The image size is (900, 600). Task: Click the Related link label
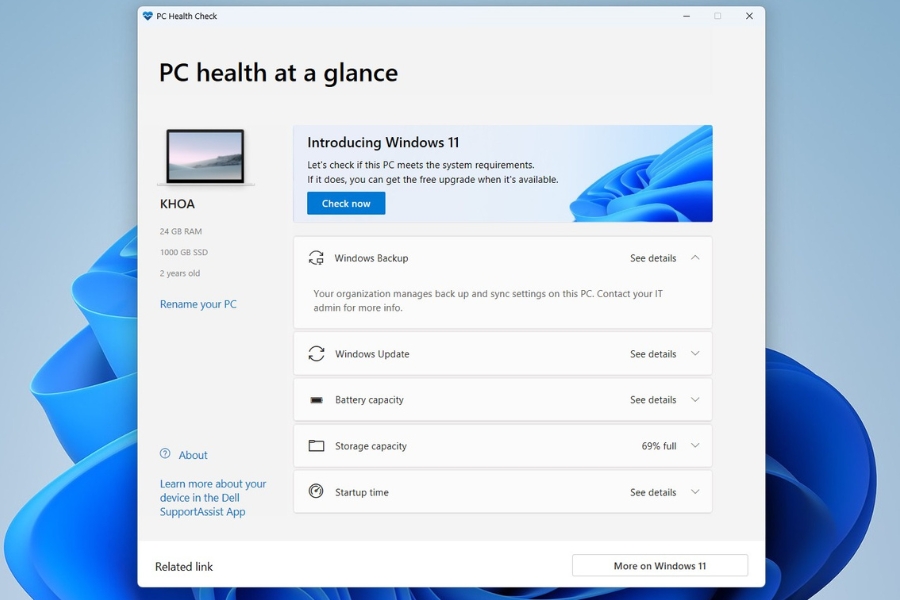184,567
